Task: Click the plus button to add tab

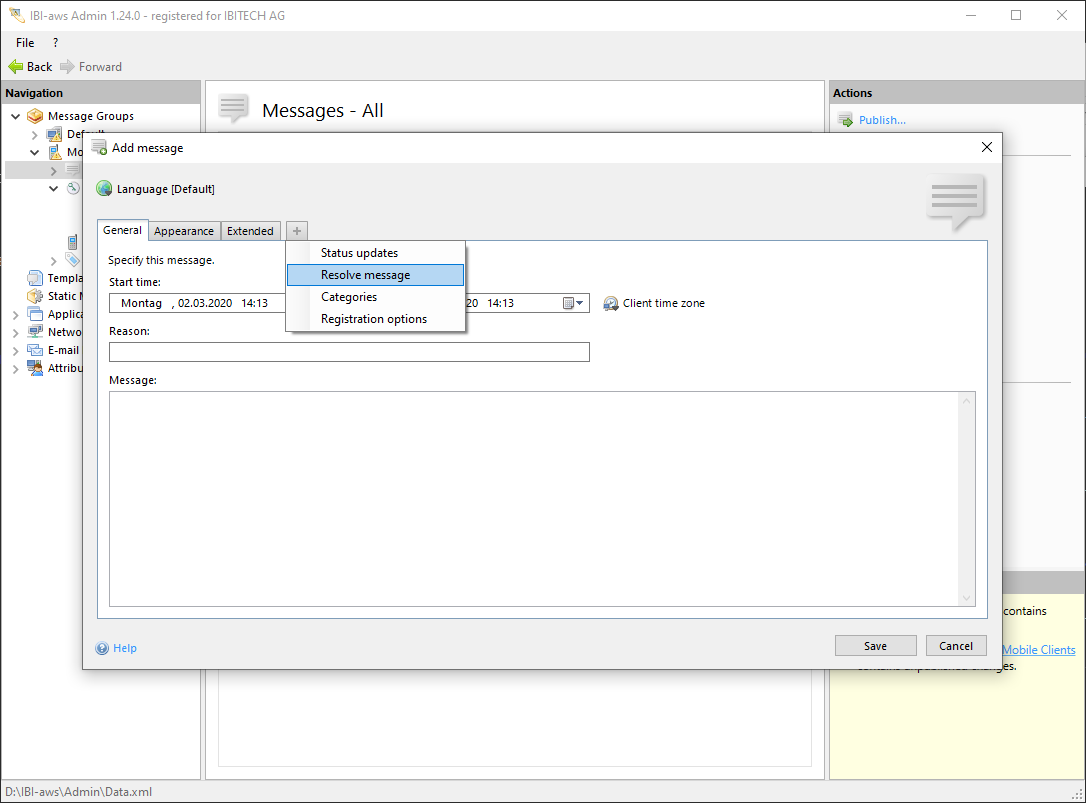Action: click(x=297, y=231)
